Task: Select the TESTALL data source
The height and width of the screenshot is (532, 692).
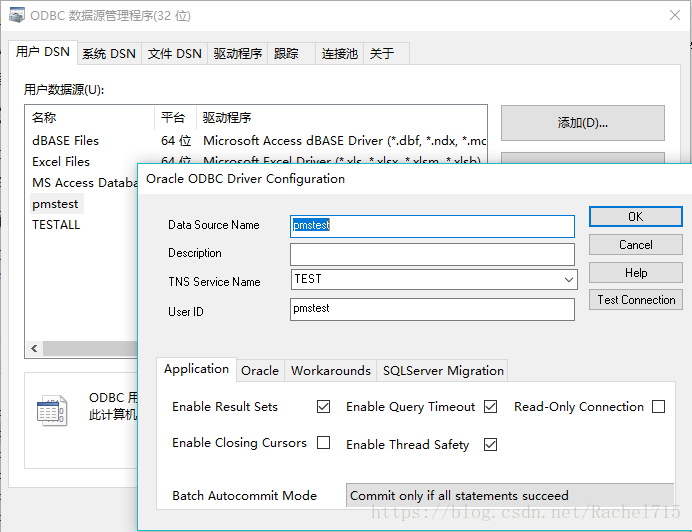Action: click(x=56, y=225)
